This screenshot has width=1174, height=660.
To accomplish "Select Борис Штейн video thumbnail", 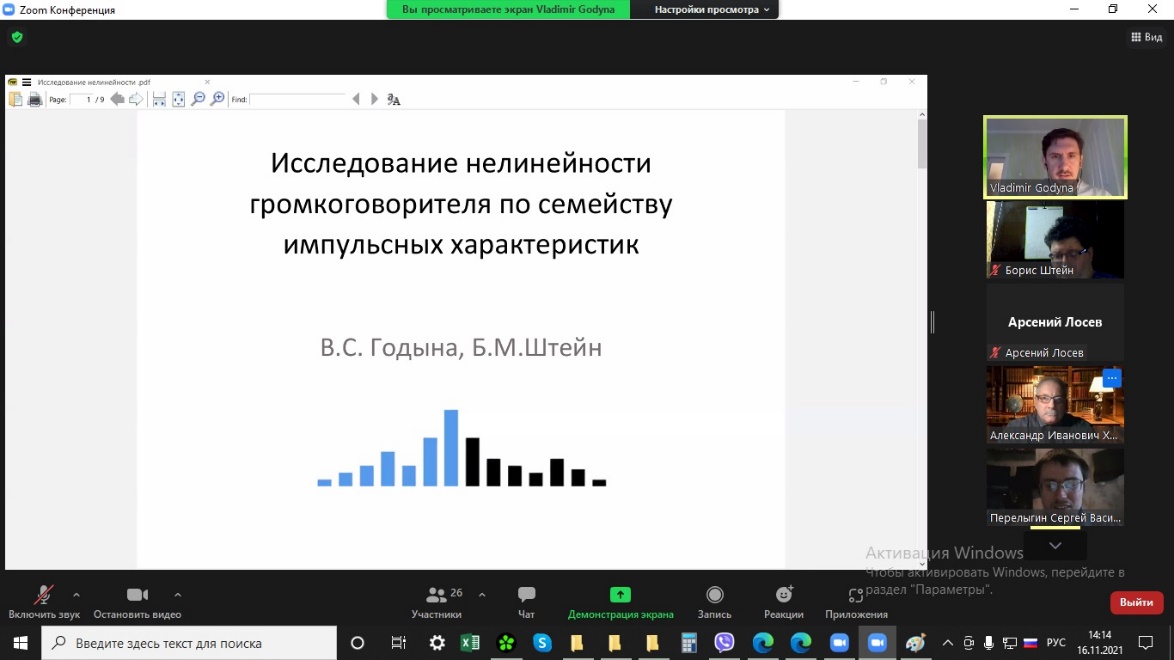I will click(x=1055, y=240).
